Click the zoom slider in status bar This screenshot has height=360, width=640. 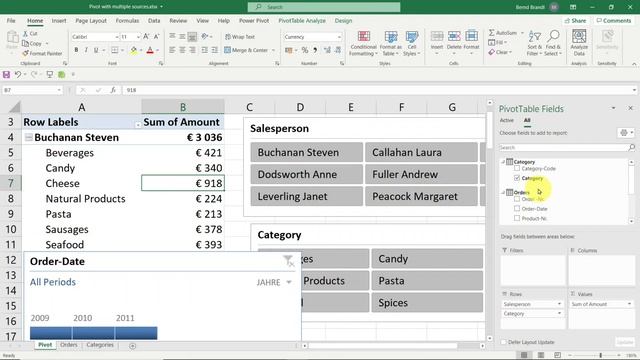[x=600, y=356]
